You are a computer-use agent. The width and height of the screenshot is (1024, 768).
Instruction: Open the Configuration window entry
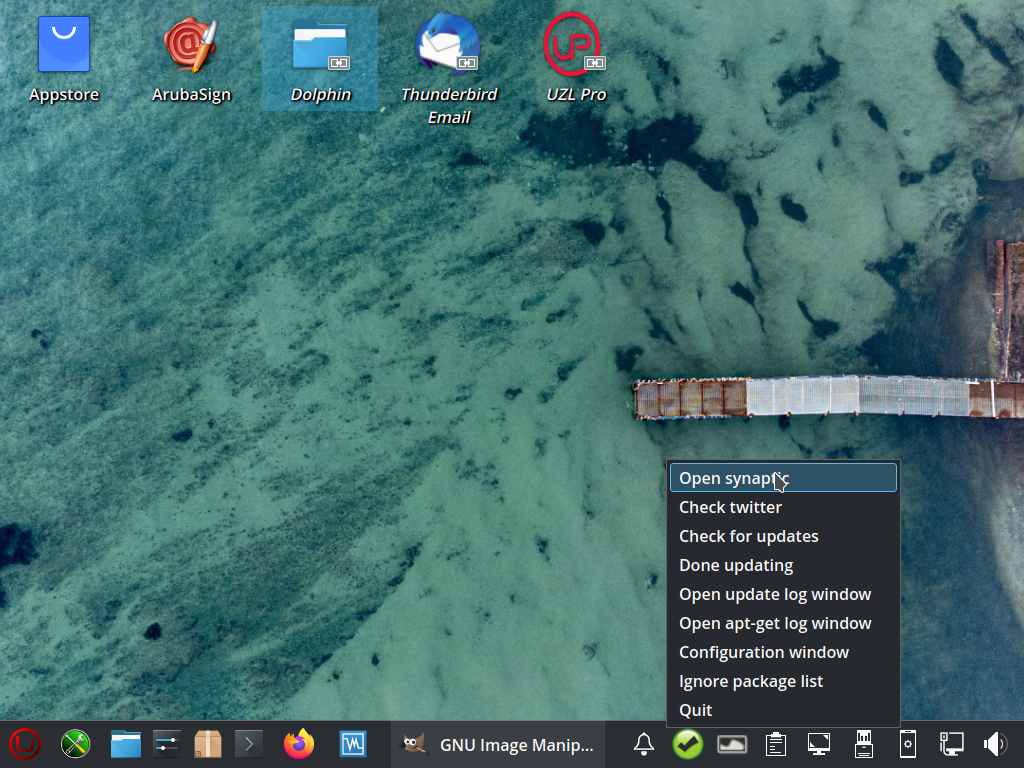[764, 652]
